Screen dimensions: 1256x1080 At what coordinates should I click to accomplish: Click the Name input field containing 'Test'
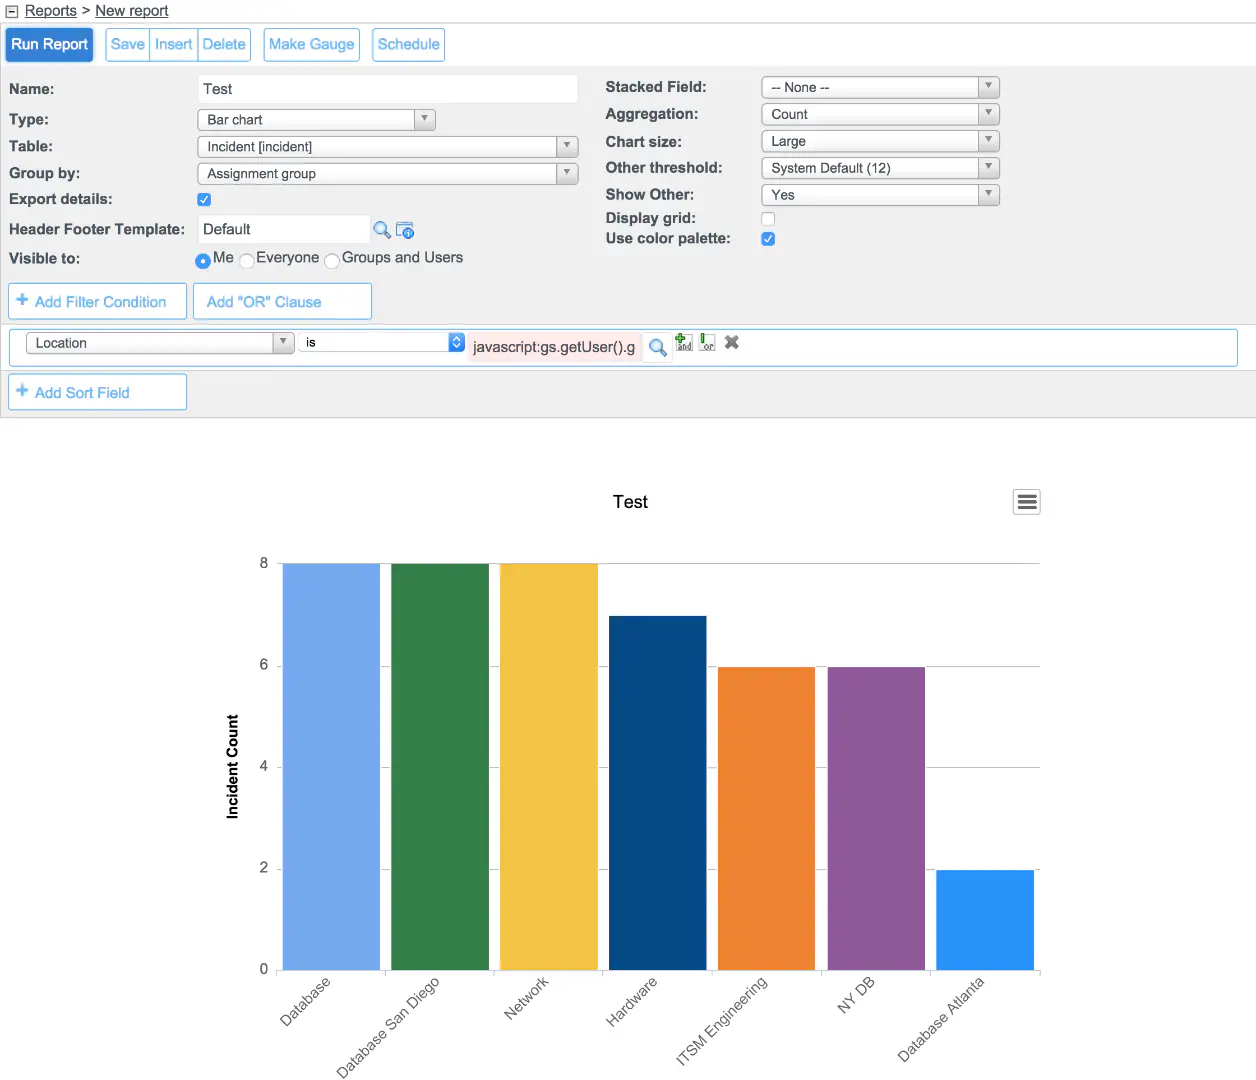[x=387, y=88]
